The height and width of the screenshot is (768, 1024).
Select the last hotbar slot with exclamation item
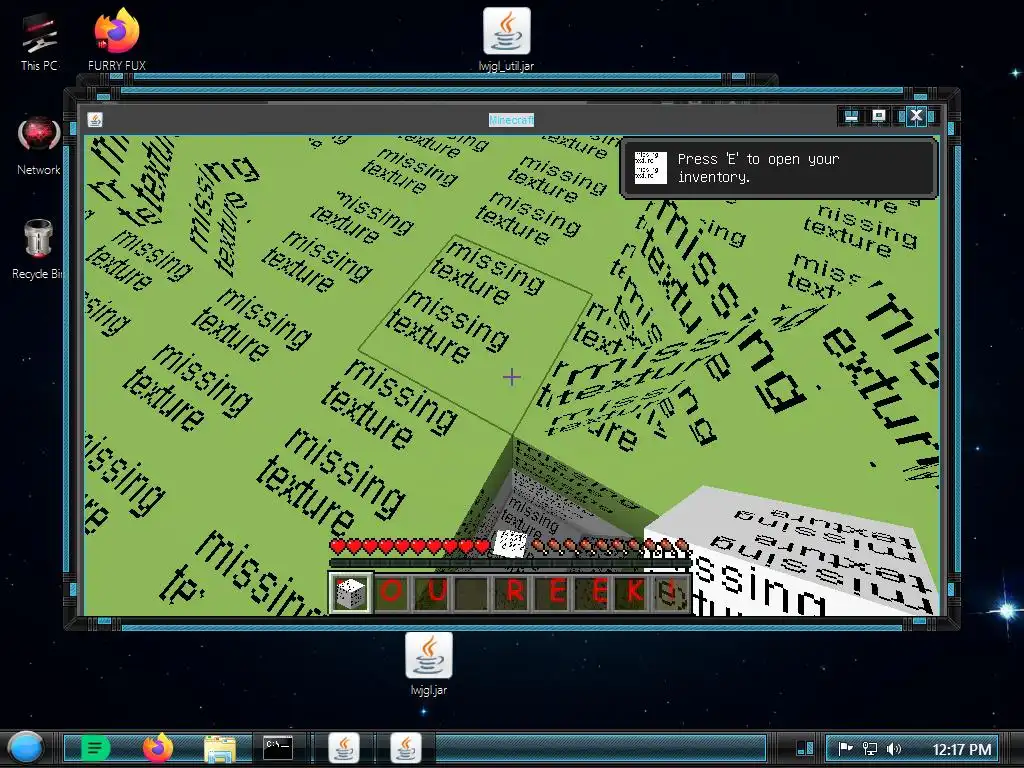(x=671, y=593)
